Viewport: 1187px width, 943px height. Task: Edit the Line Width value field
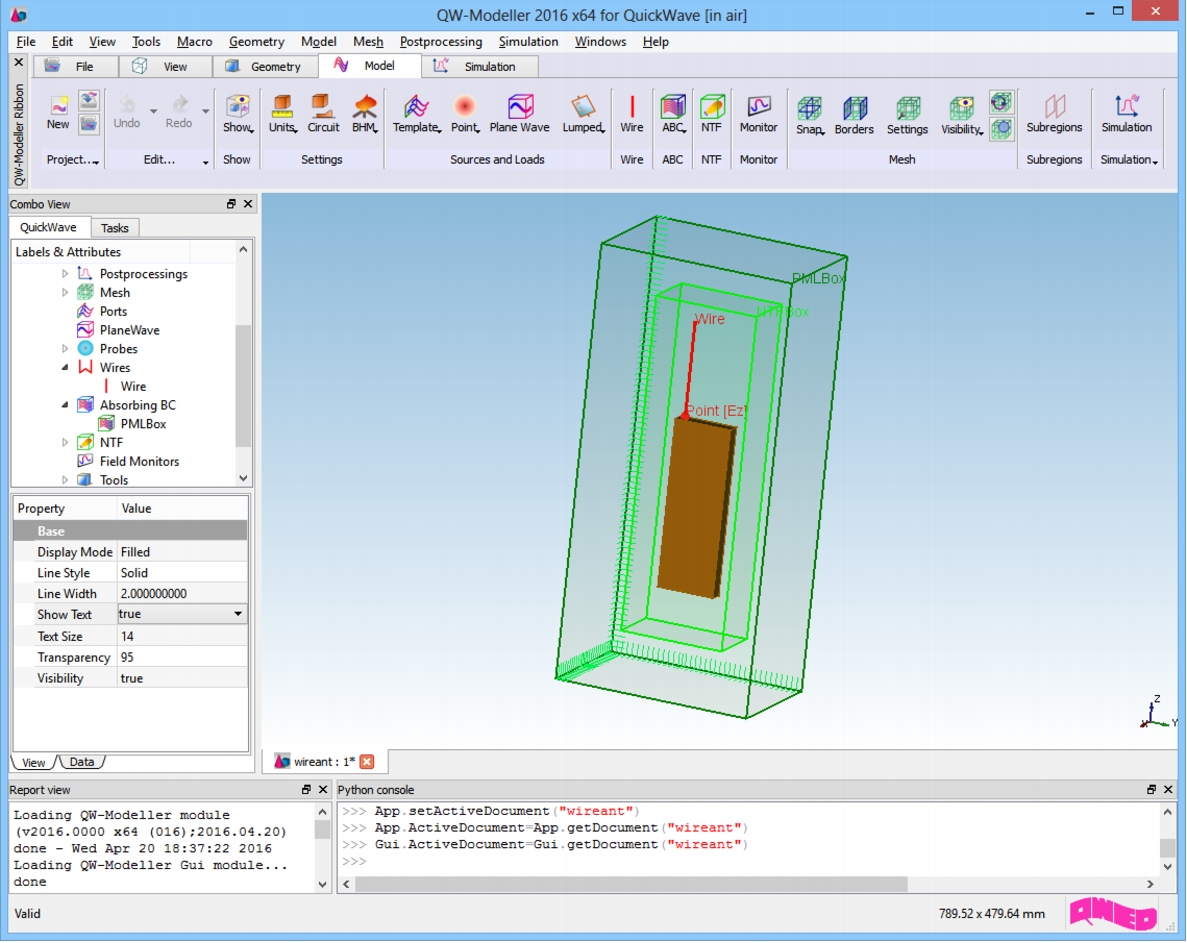pyautogui.click(x=182, y=593)
